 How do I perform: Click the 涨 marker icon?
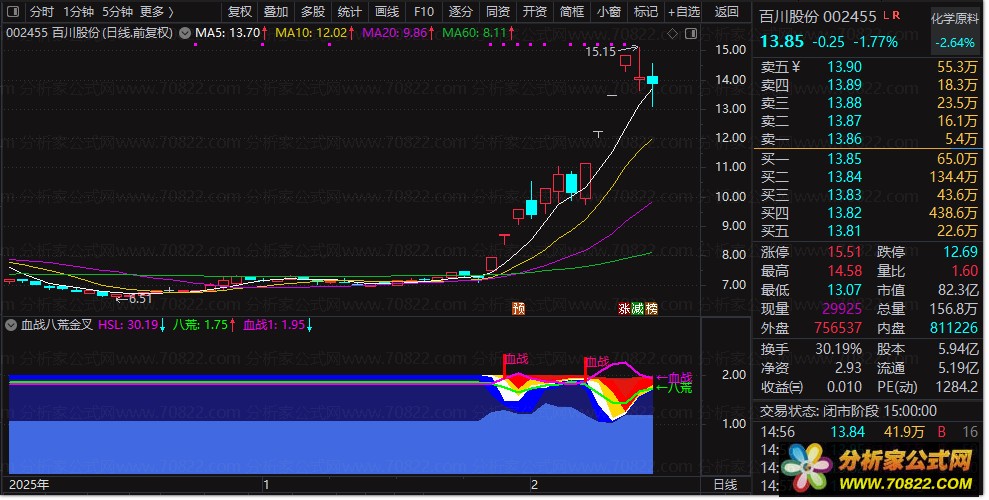[x=624, y=308]
